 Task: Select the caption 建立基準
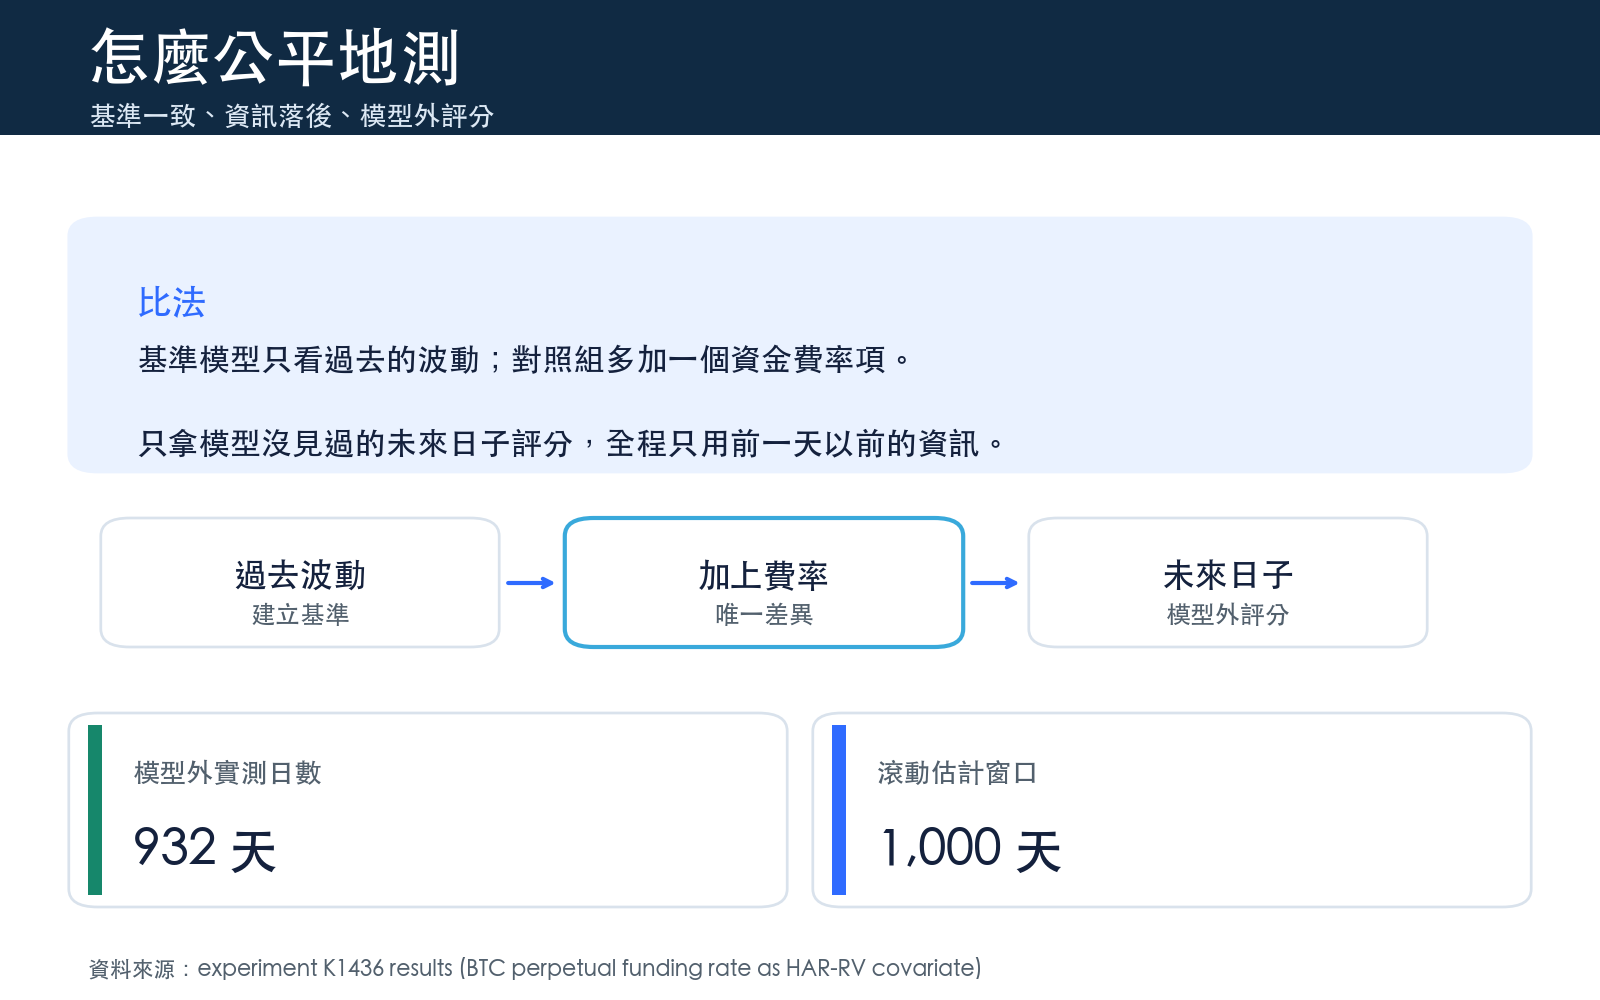click(300, 614)
